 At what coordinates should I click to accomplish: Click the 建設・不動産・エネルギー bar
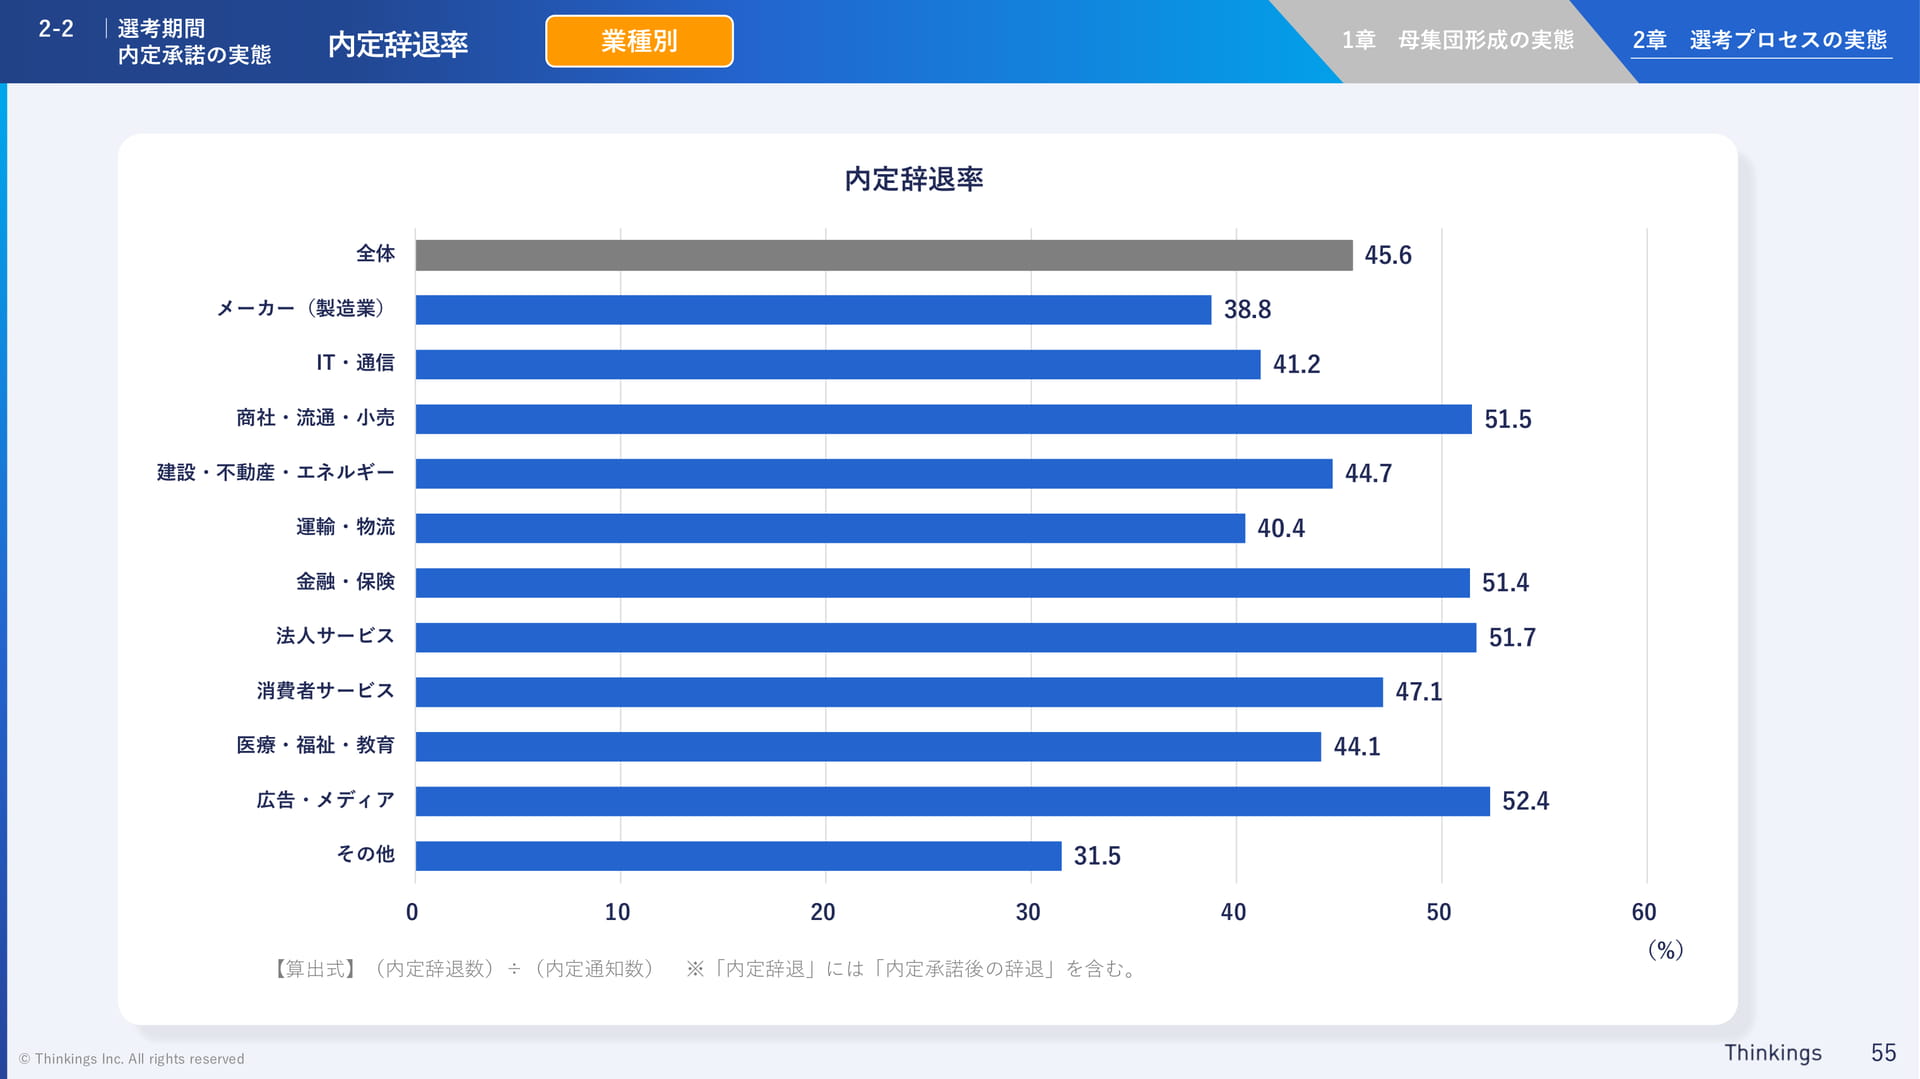(x=874, y=473)
